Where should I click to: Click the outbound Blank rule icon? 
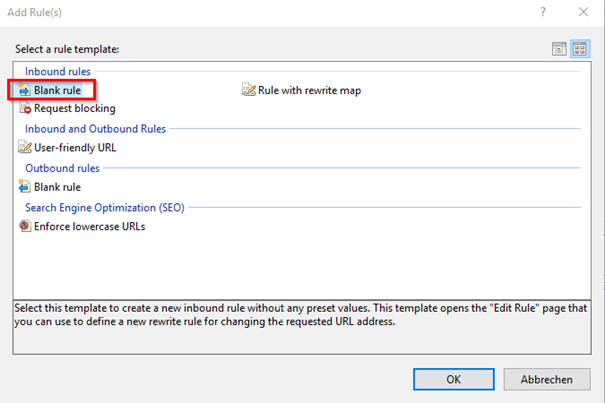(x=25, y=186)
